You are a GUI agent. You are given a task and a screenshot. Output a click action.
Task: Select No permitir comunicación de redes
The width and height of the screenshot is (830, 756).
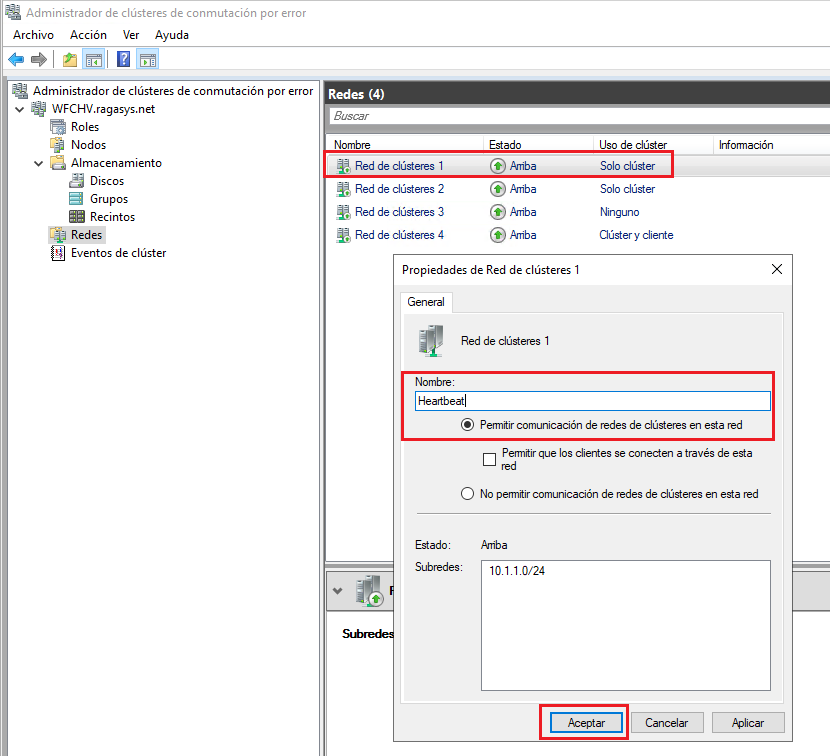467,491
